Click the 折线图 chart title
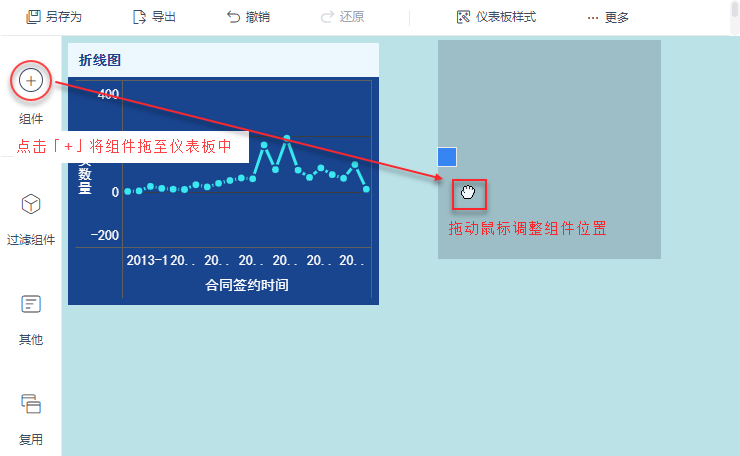The height and width of the screenshot is (456, 740). [x=100, y=60]
